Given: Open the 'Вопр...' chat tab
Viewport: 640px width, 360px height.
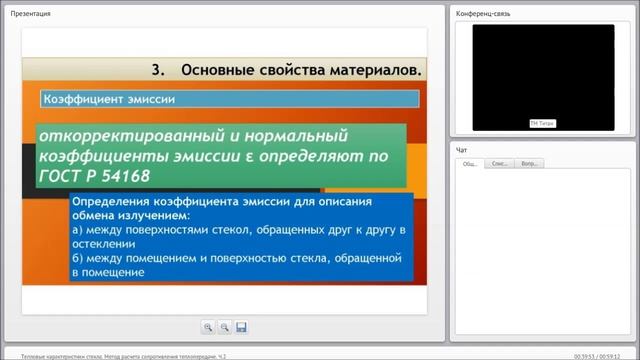Looking at the screenshot, I should point(529,163).
